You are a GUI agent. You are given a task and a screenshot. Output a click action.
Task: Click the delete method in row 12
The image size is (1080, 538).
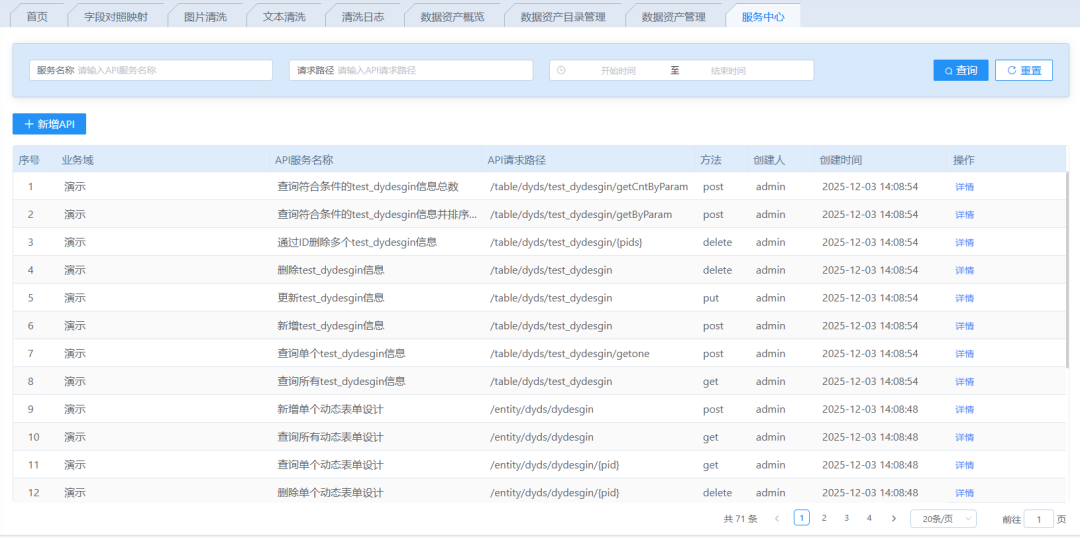pos(717,493)
